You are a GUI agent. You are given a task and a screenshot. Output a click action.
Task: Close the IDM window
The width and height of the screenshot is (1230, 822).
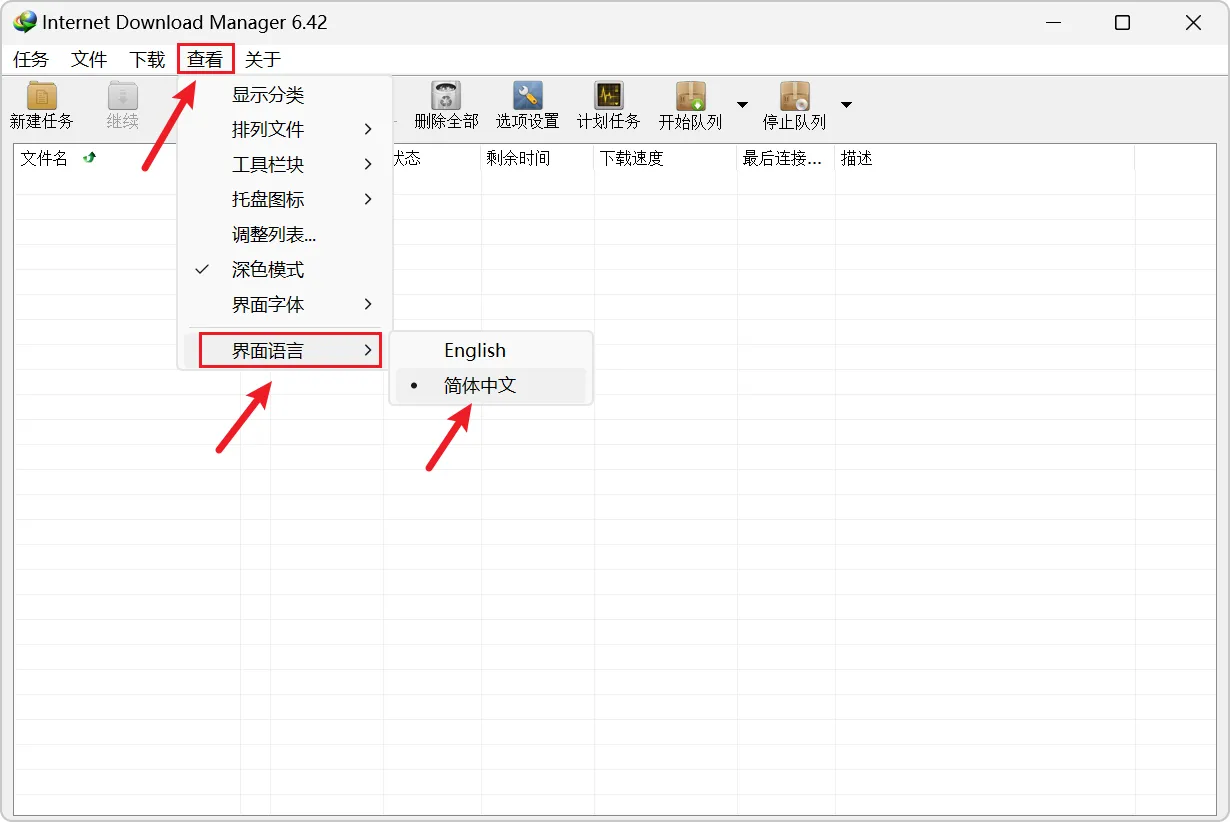(x=1193, y=22)
